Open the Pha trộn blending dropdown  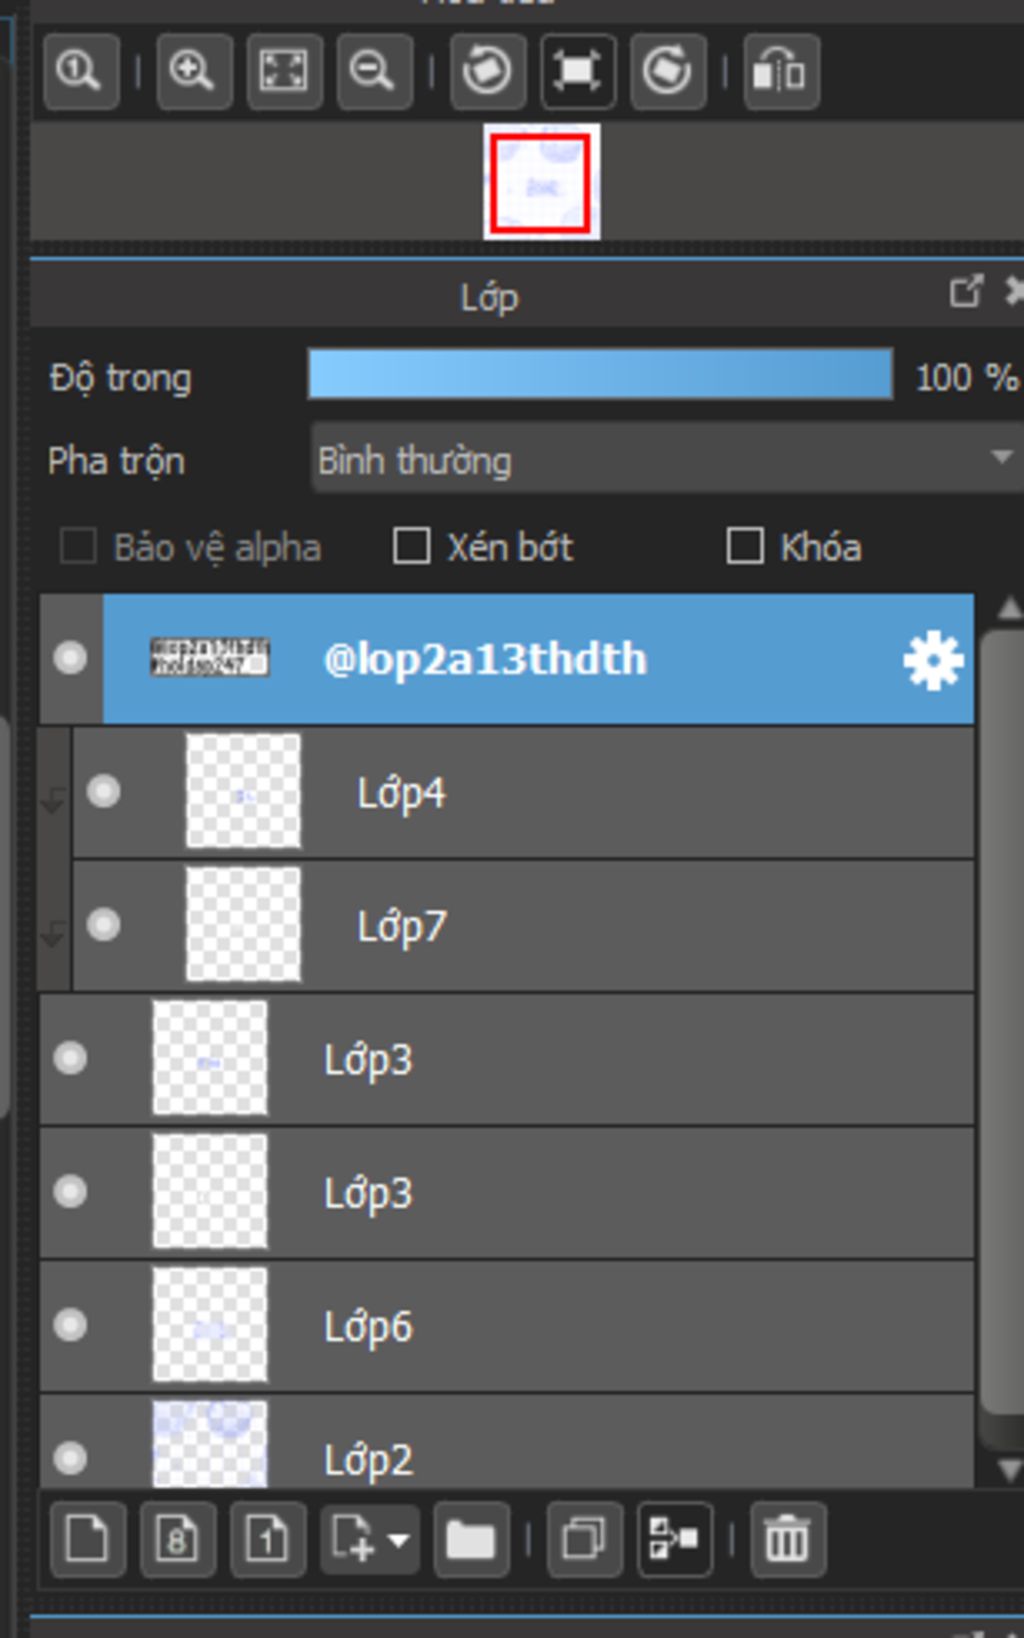pos(666,458)
